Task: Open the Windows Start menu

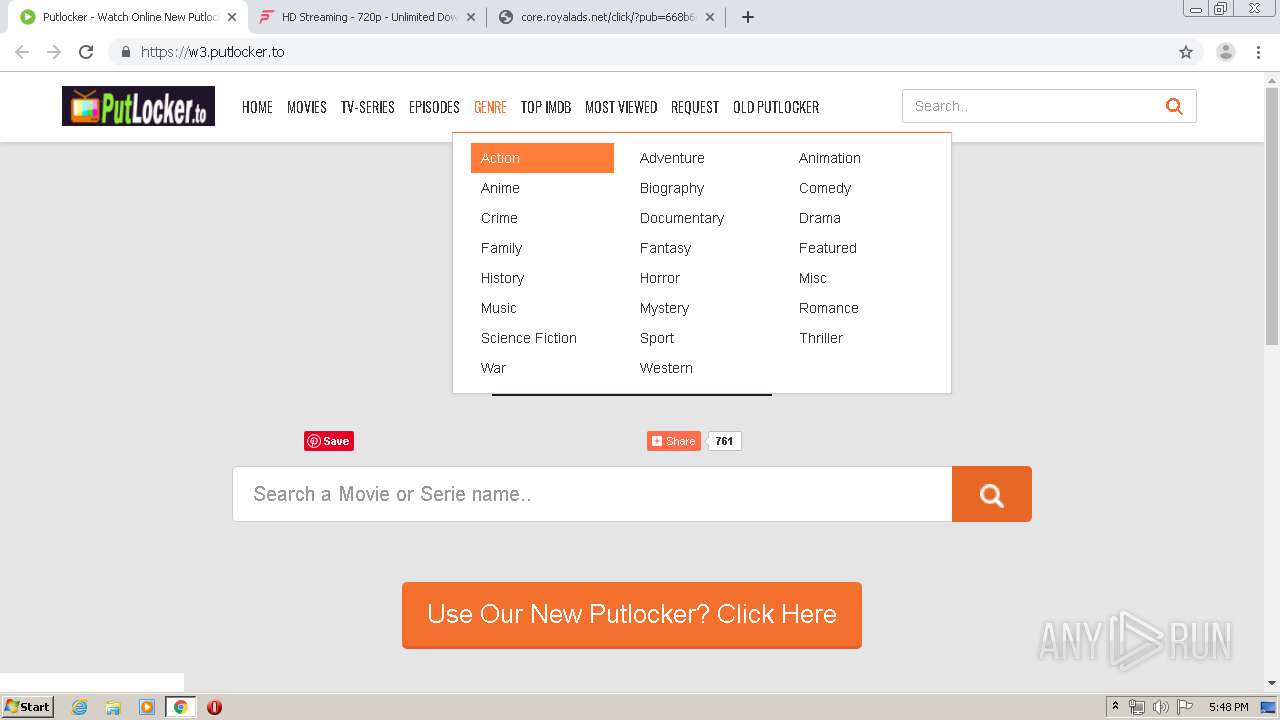Action: click(28, 707)
